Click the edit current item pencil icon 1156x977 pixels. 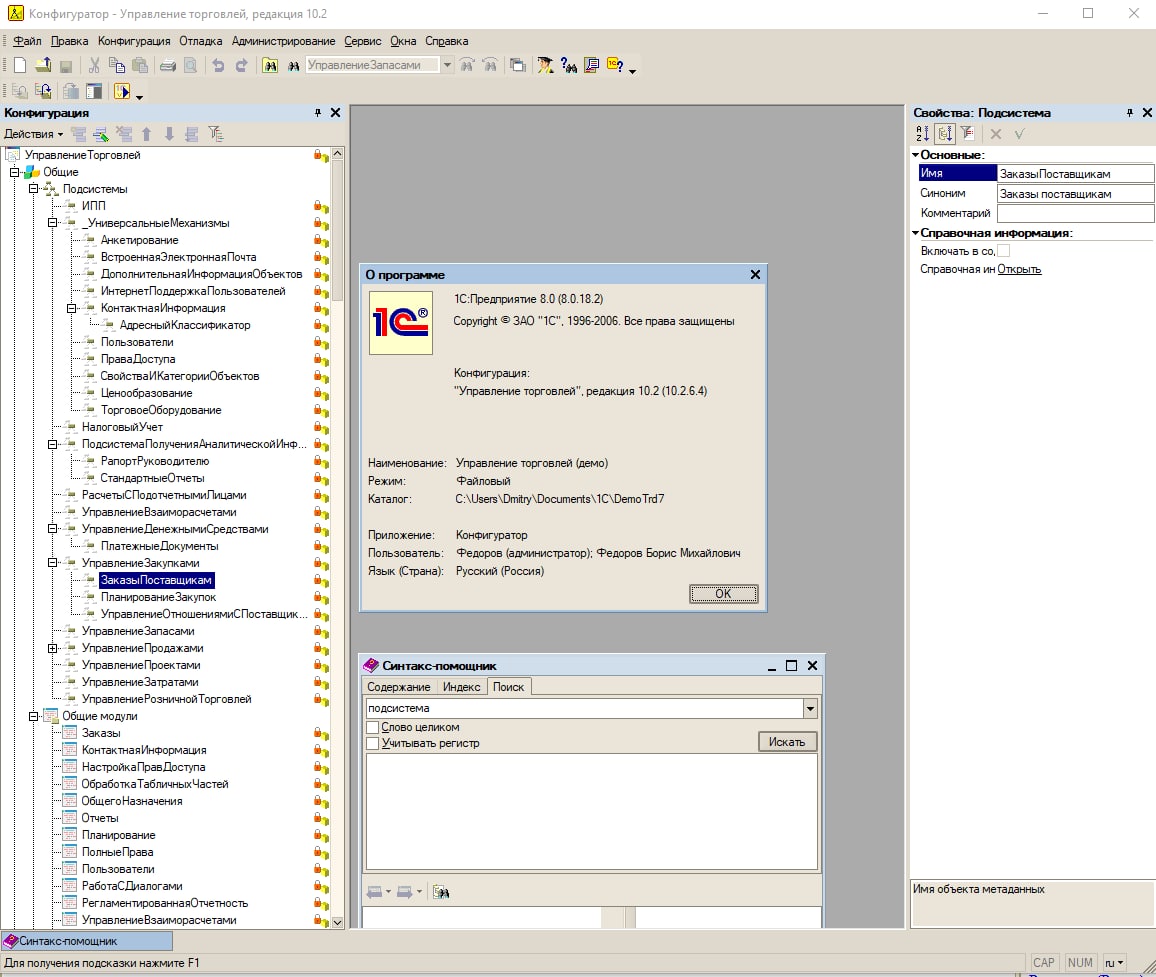click(x=101, y=134)
